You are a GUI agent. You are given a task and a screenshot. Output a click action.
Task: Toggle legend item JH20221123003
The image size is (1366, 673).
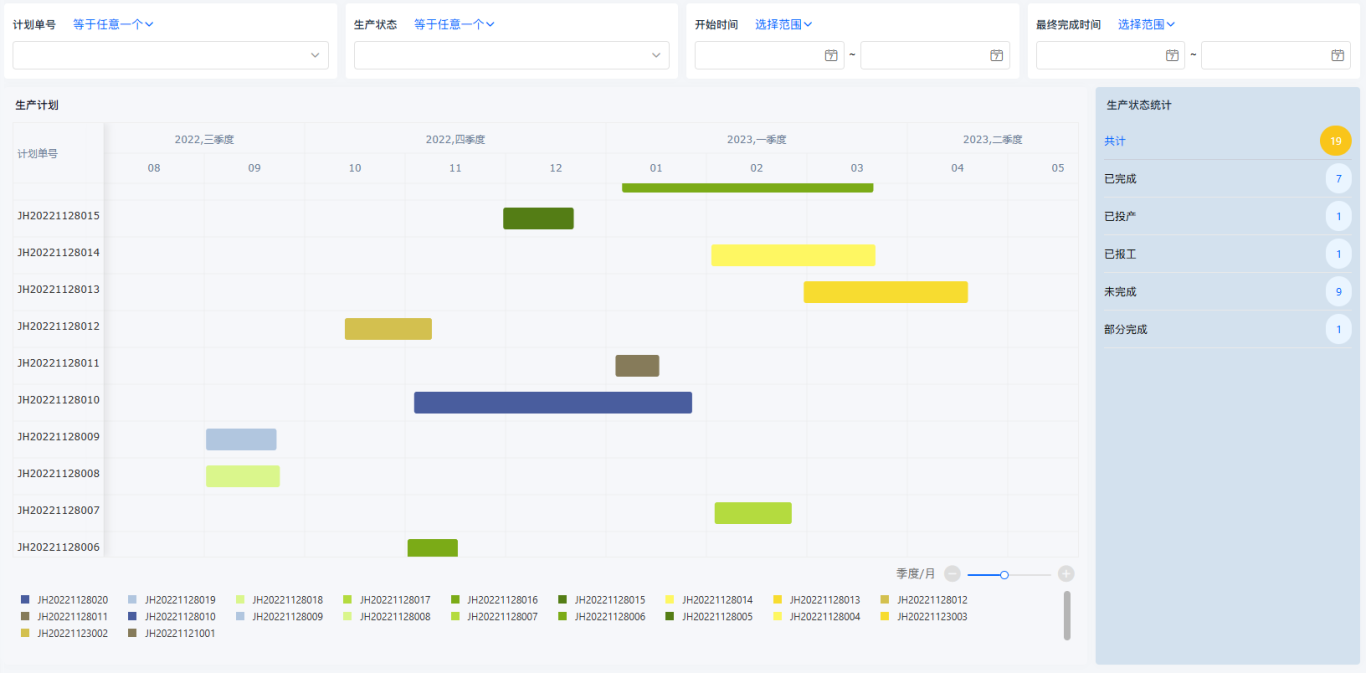924,617
